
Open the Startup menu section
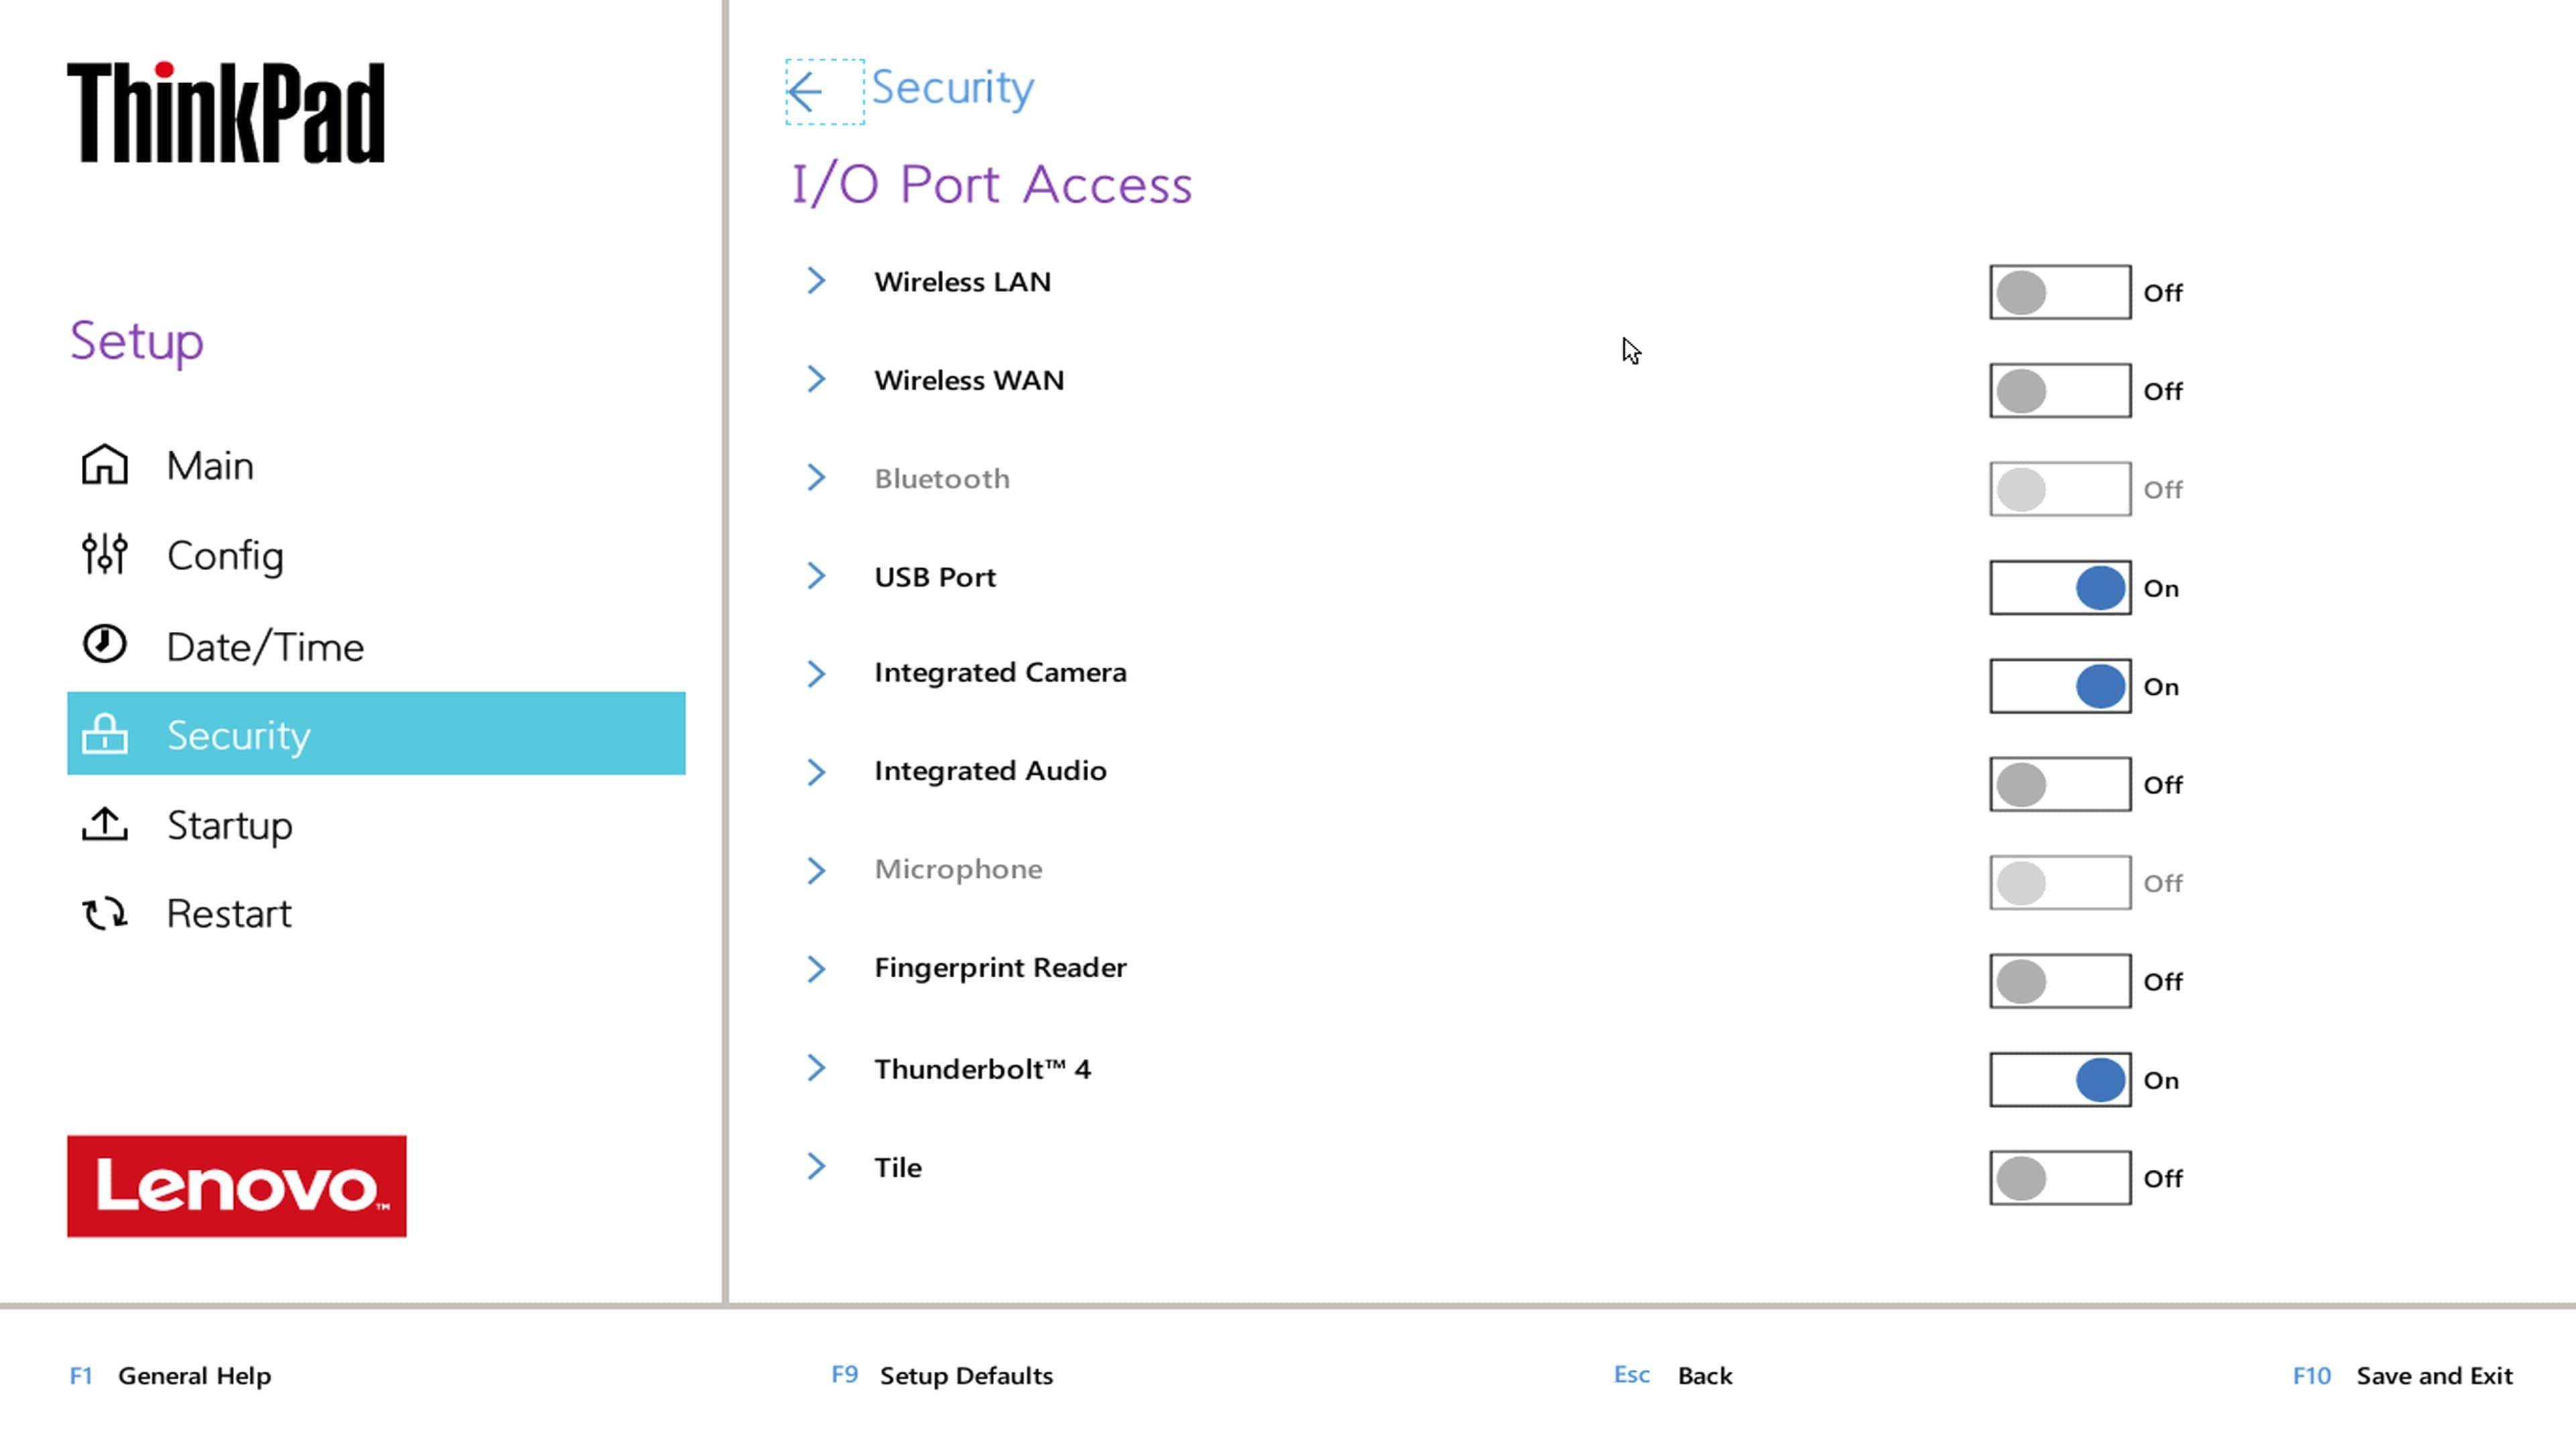(x=230, y=824)
